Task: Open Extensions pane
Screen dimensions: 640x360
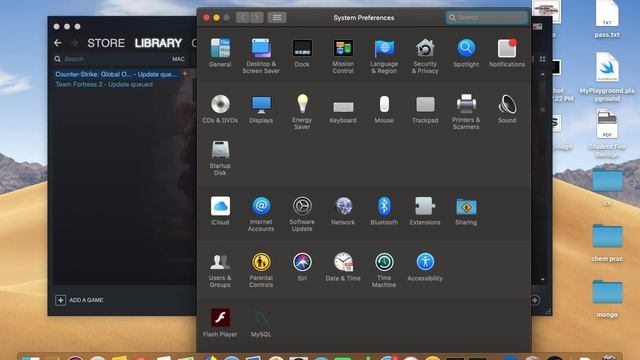Action: (x=425, y=211)
